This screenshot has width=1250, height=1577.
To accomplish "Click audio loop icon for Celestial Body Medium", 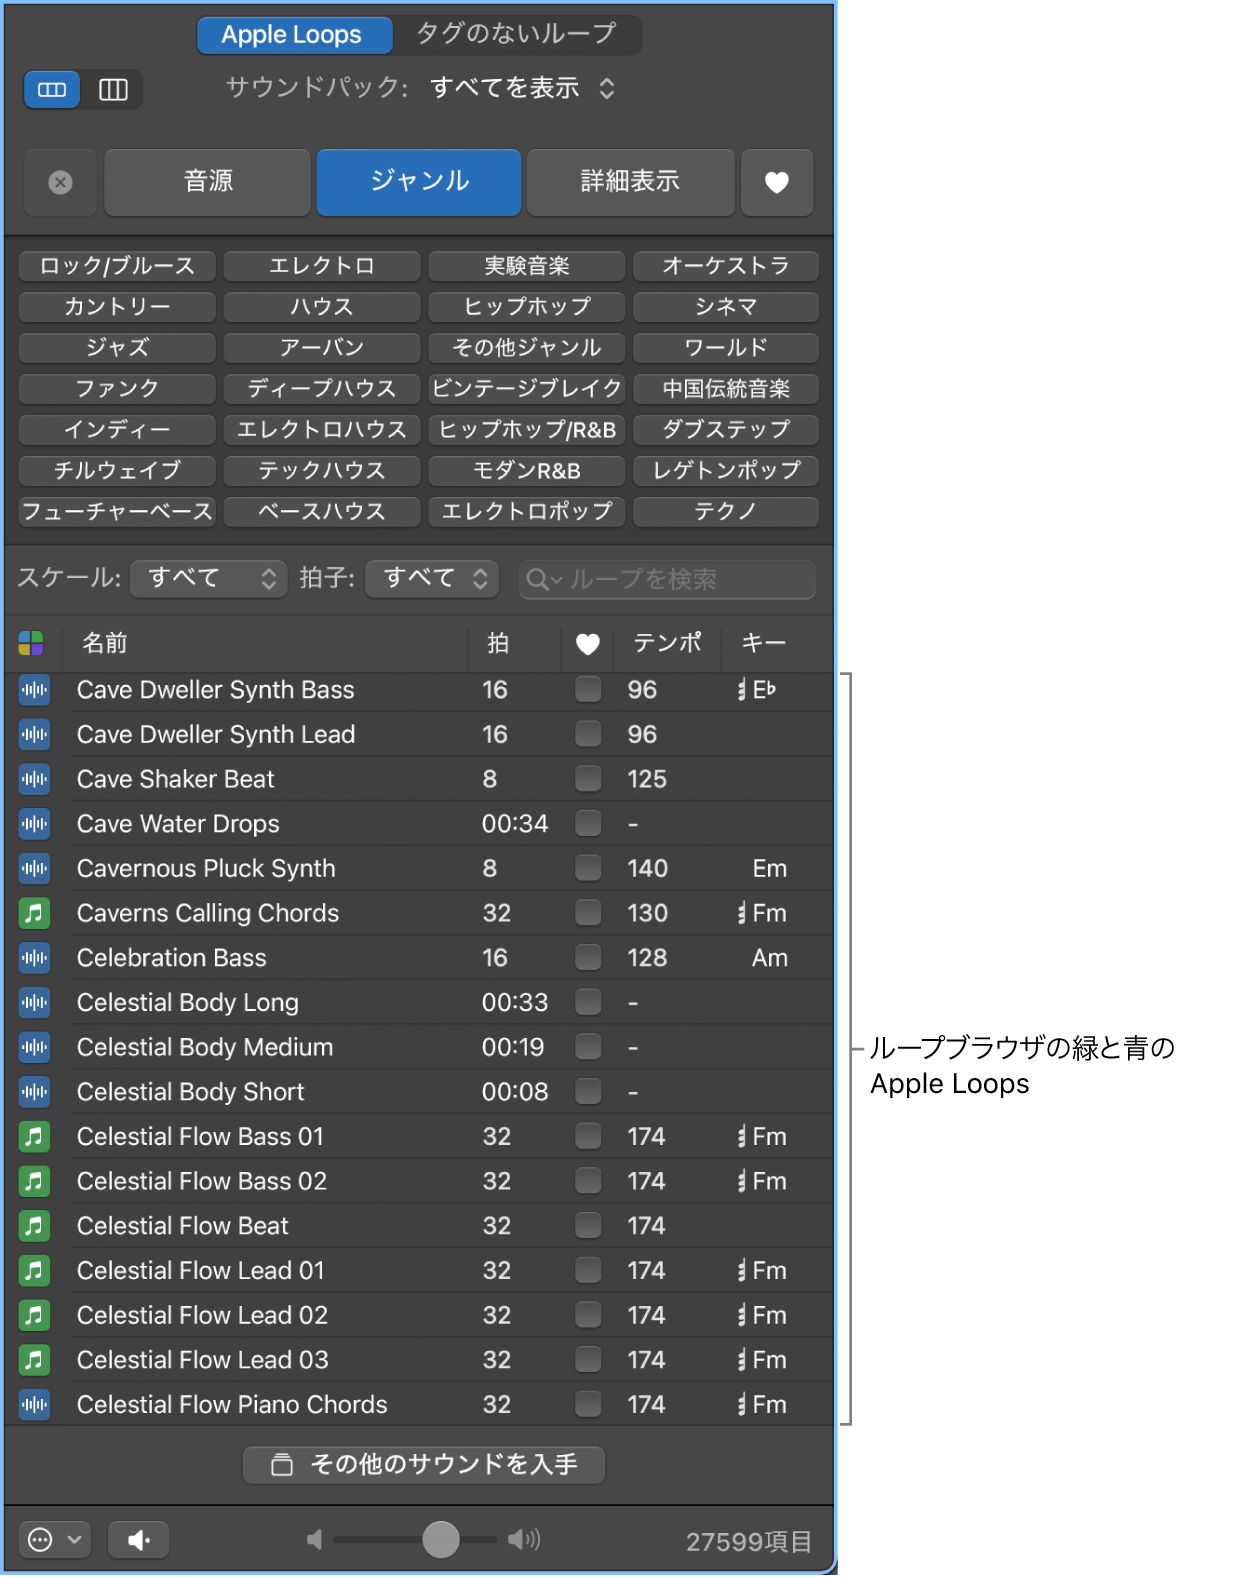I will (x=34, y=1047).
